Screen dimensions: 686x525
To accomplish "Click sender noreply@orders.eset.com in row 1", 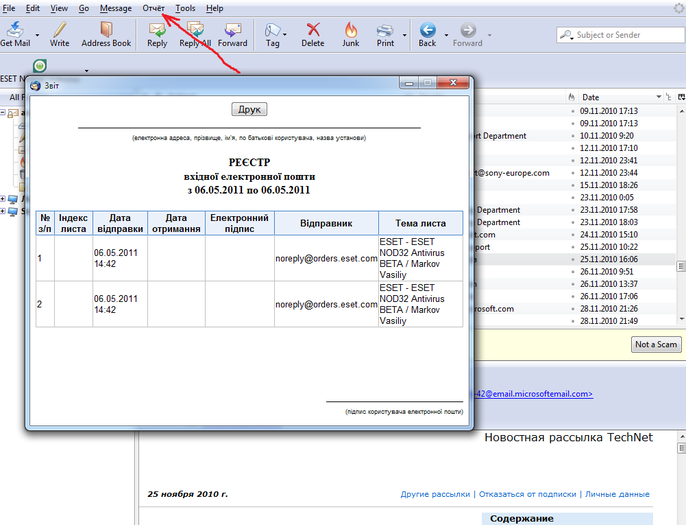I will click(x=326, y=259).
